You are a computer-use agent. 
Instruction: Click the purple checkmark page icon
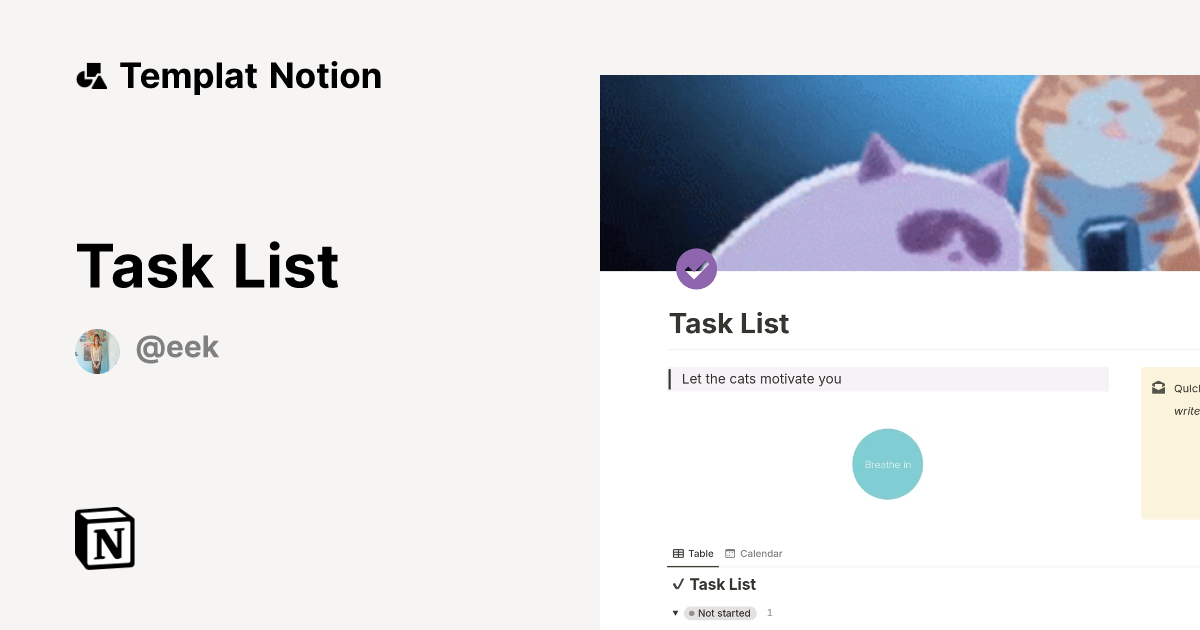(x=697, y=269)
